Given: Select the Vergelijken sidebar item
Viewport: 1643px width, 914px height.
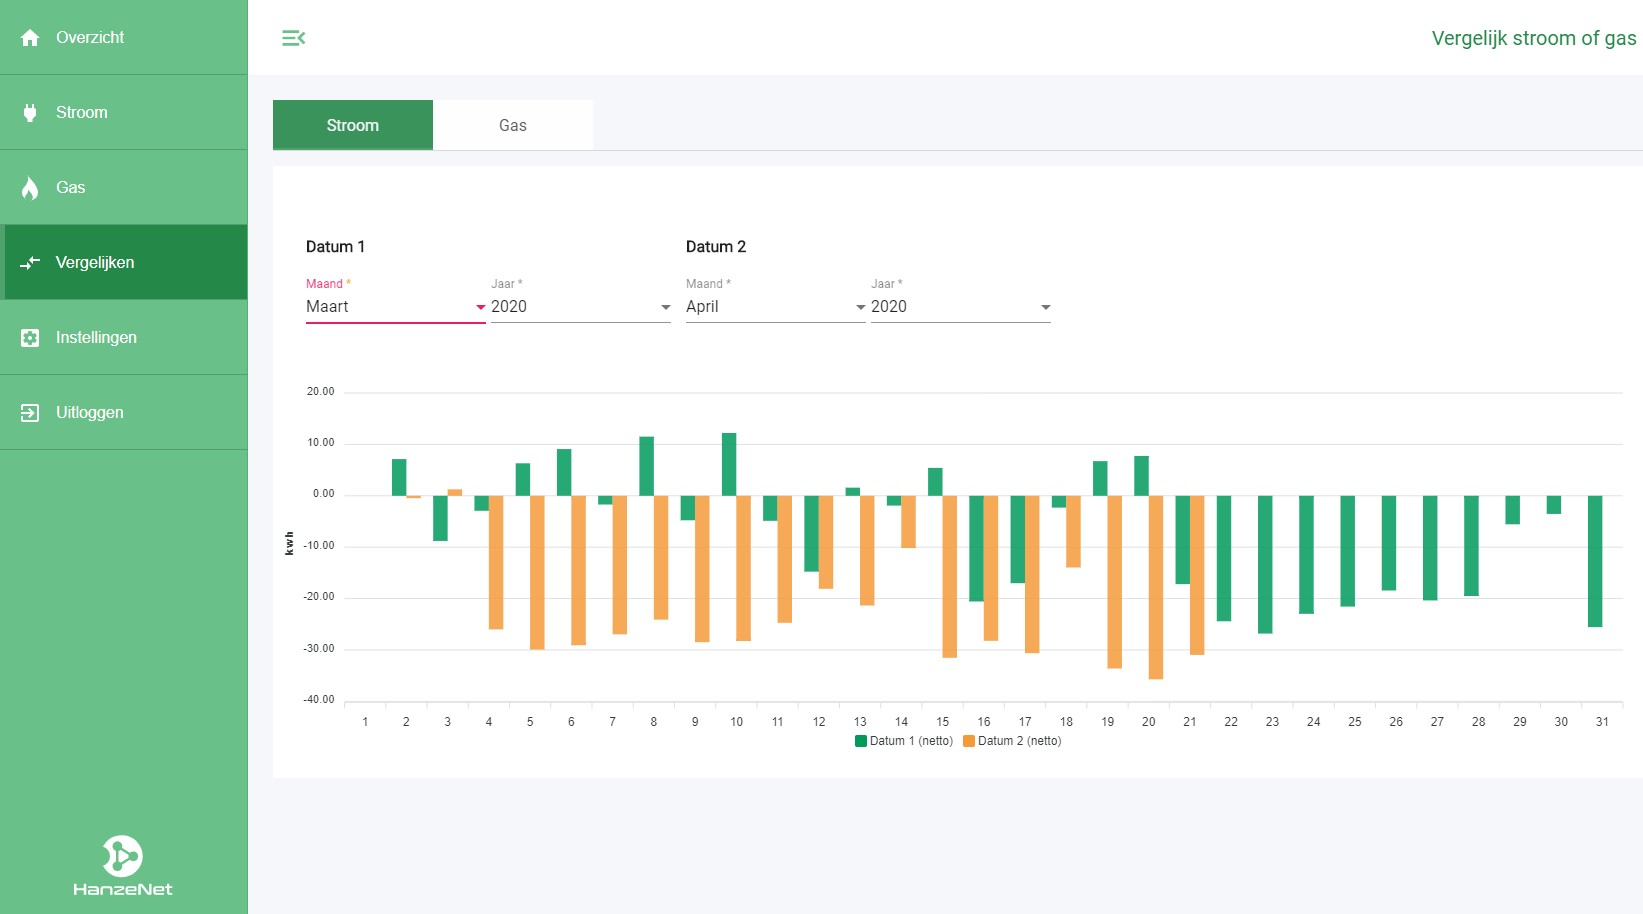Looking at the screenshot, I should pyautogui.click(x=124, y=262).
